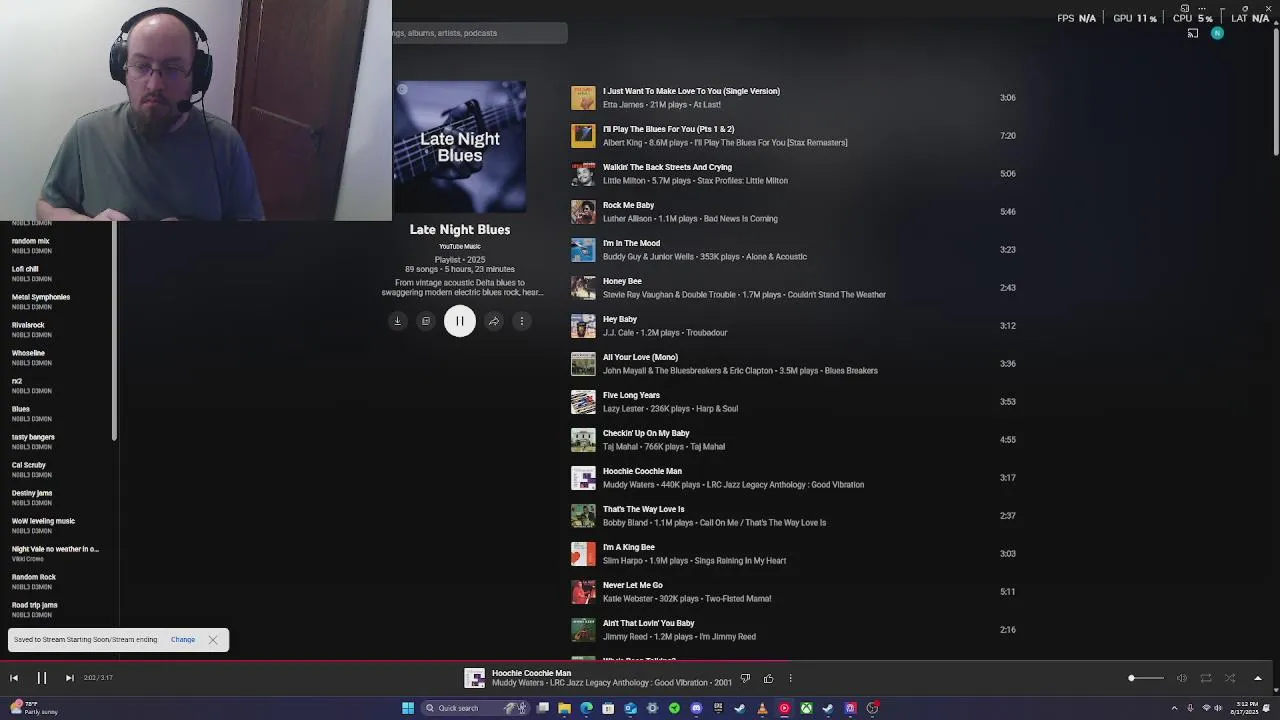
Task: Dismiss the saved to playlist notification
Action: click(213, 640)
